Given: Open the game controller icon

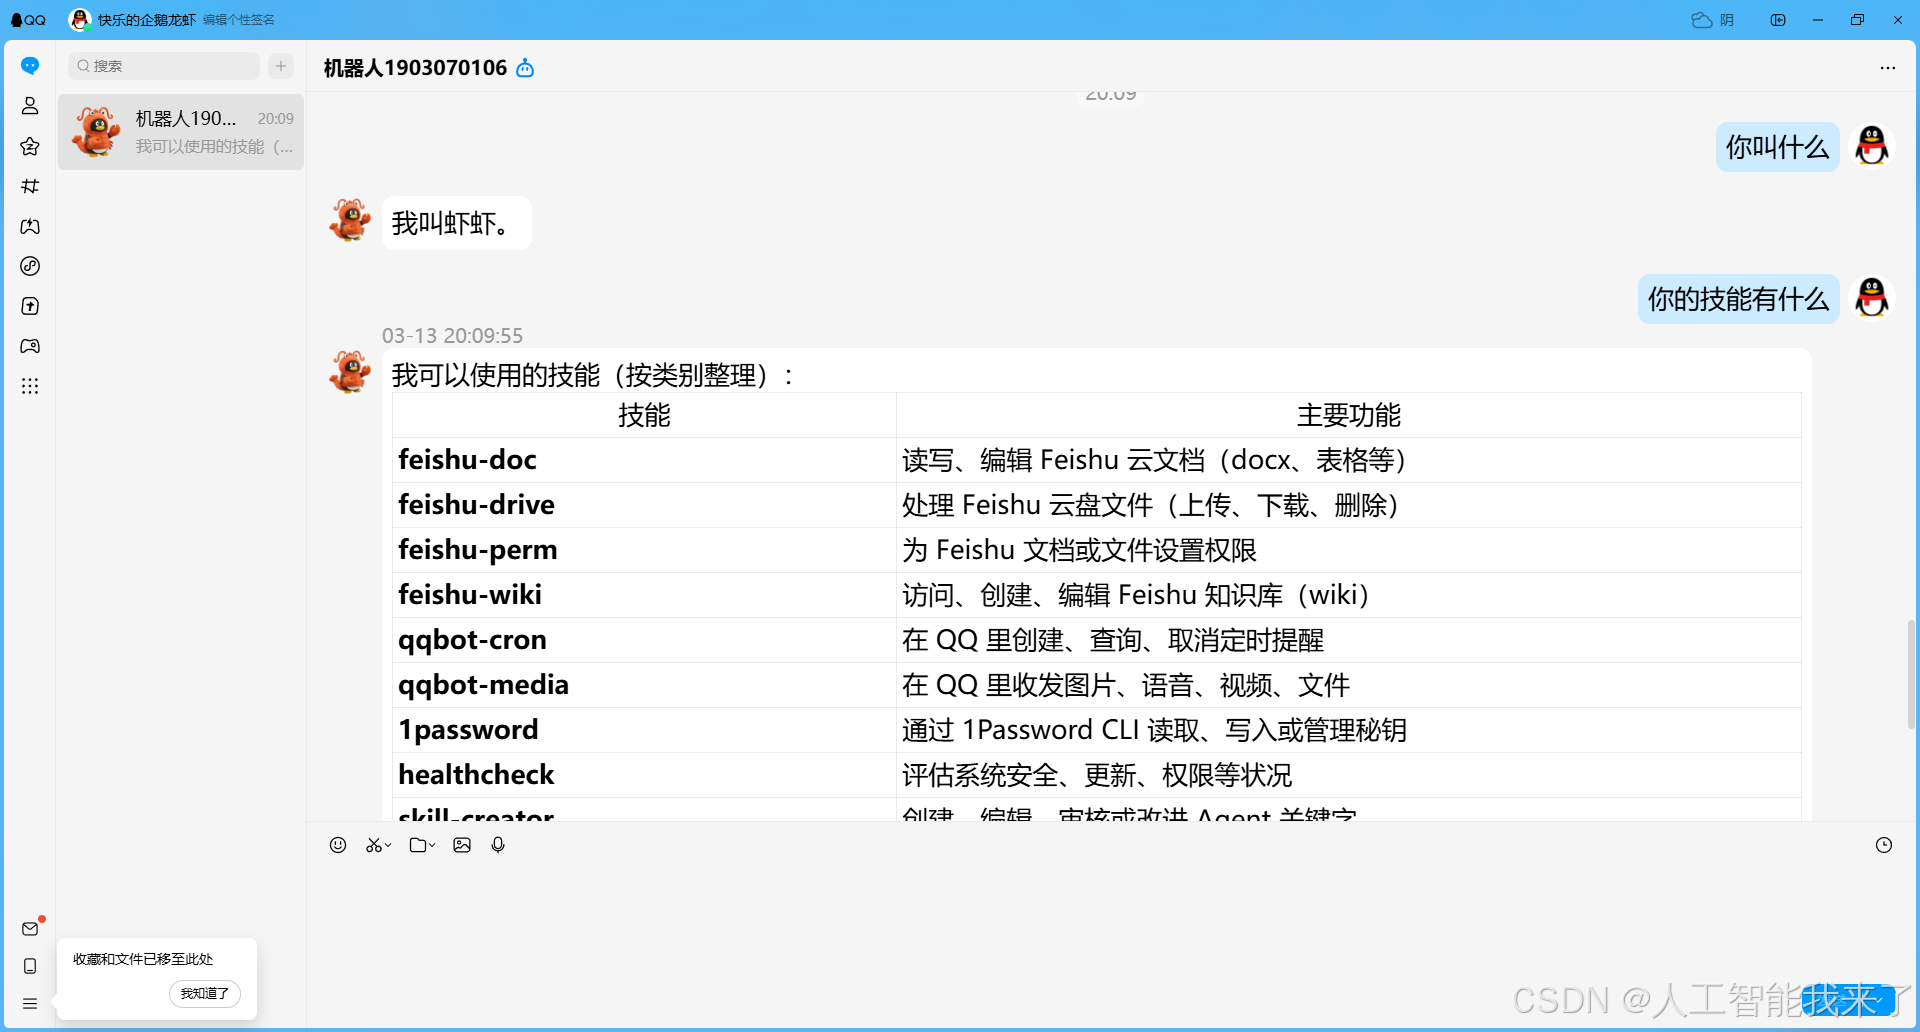Looking at the screenshot, I should point(30,346).
